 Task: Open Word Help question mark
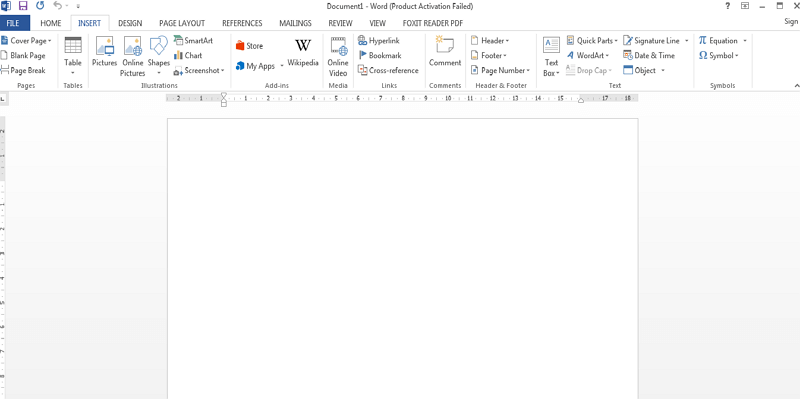(x=728, y=6)
